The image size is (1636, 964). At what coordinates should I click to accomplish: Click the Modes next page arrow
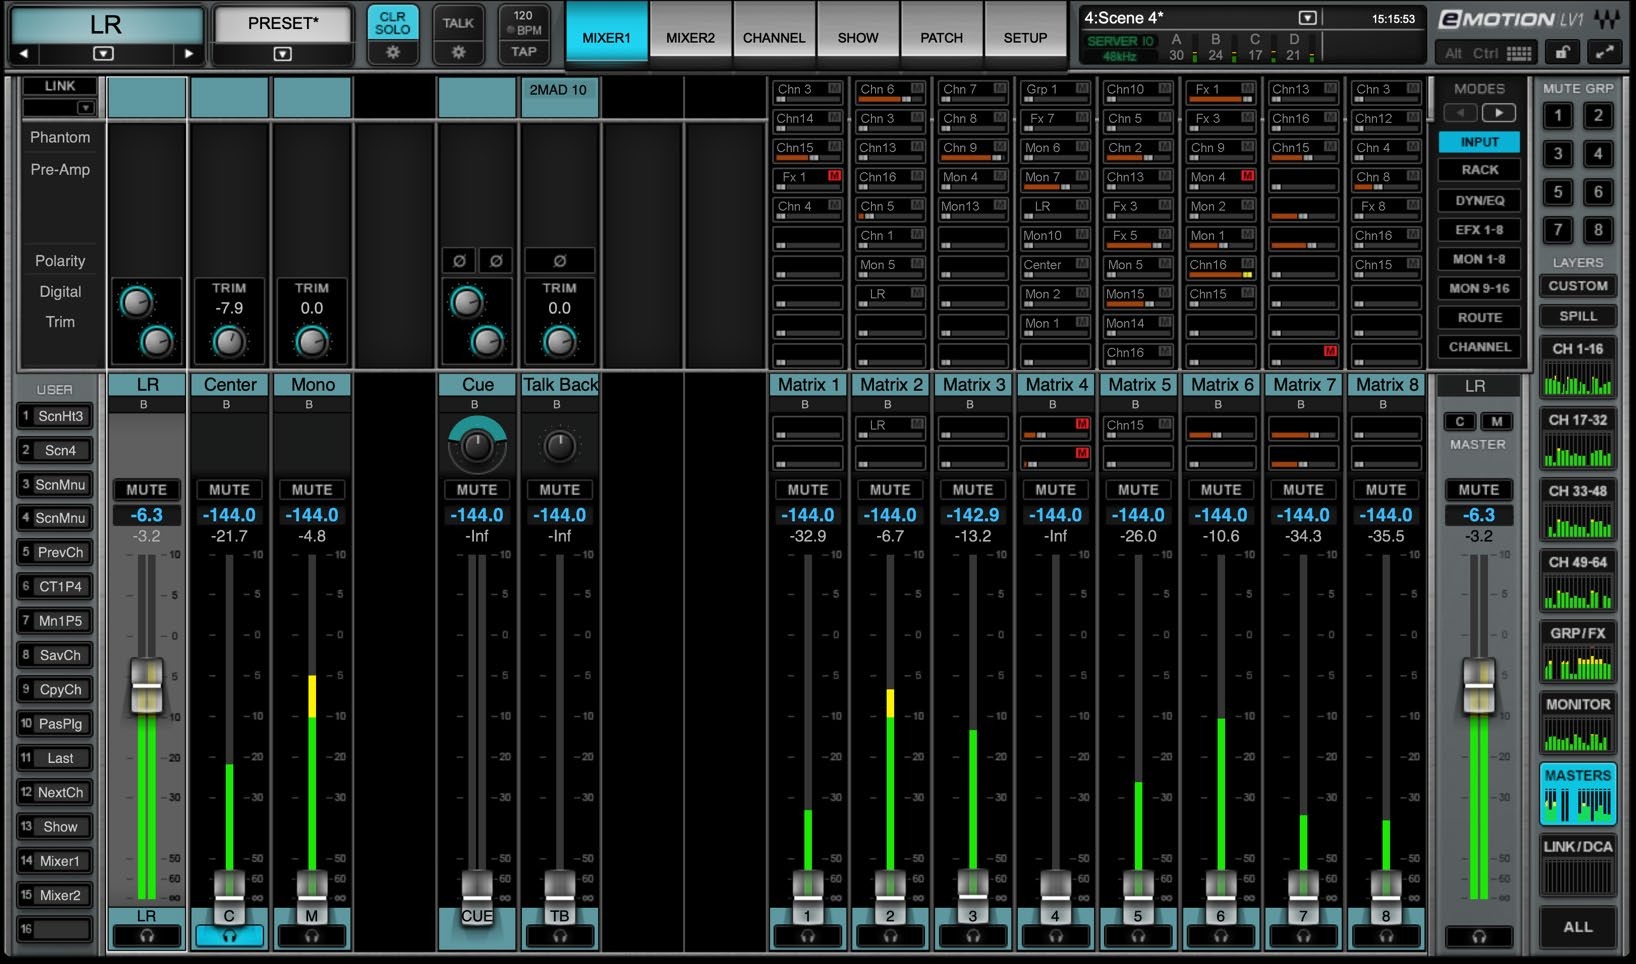[x=1498, y=113]
